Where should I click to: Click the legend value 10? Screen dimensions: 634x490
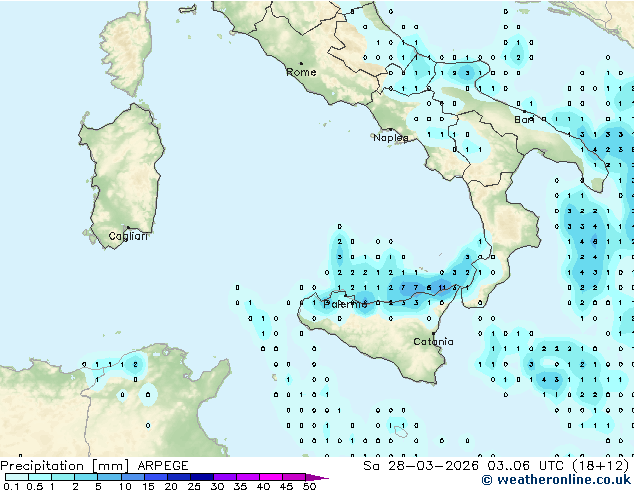125,486
